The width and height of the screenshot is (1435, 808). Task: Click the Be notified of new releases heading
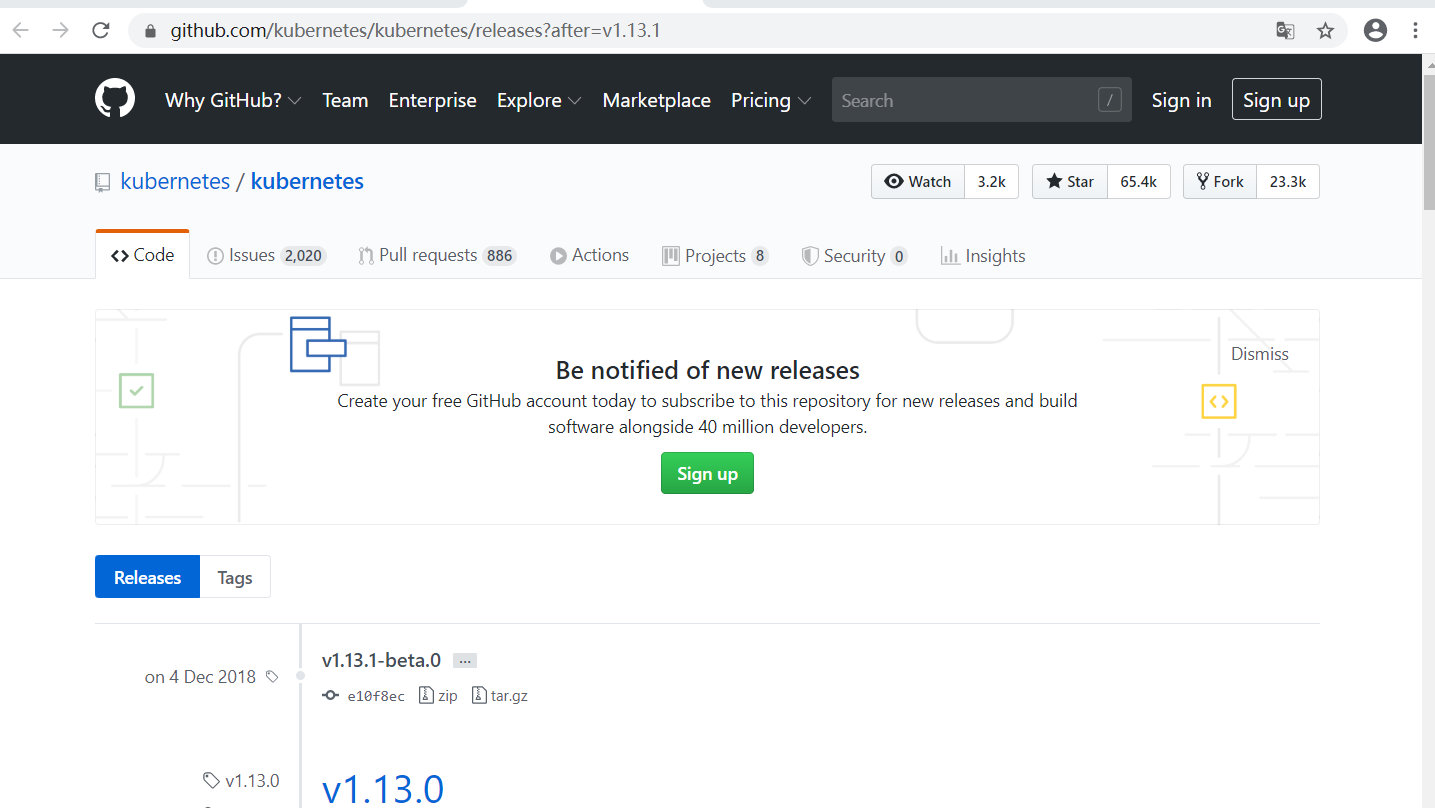(707, 370)
